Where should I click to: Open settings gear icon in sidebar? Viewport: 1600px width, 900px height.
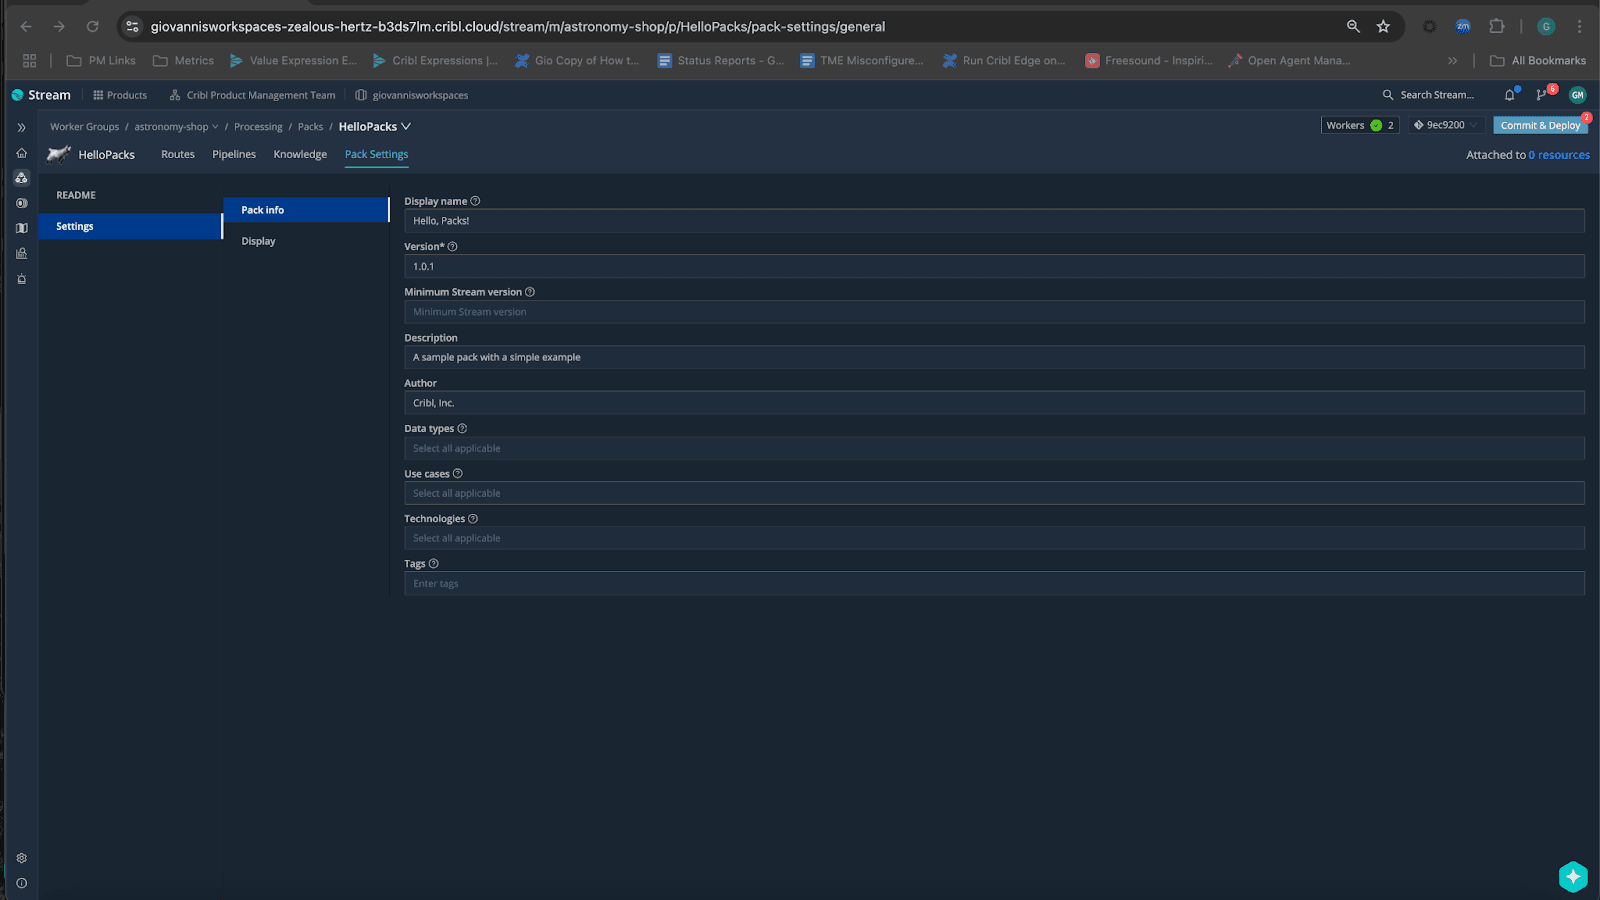21,858
